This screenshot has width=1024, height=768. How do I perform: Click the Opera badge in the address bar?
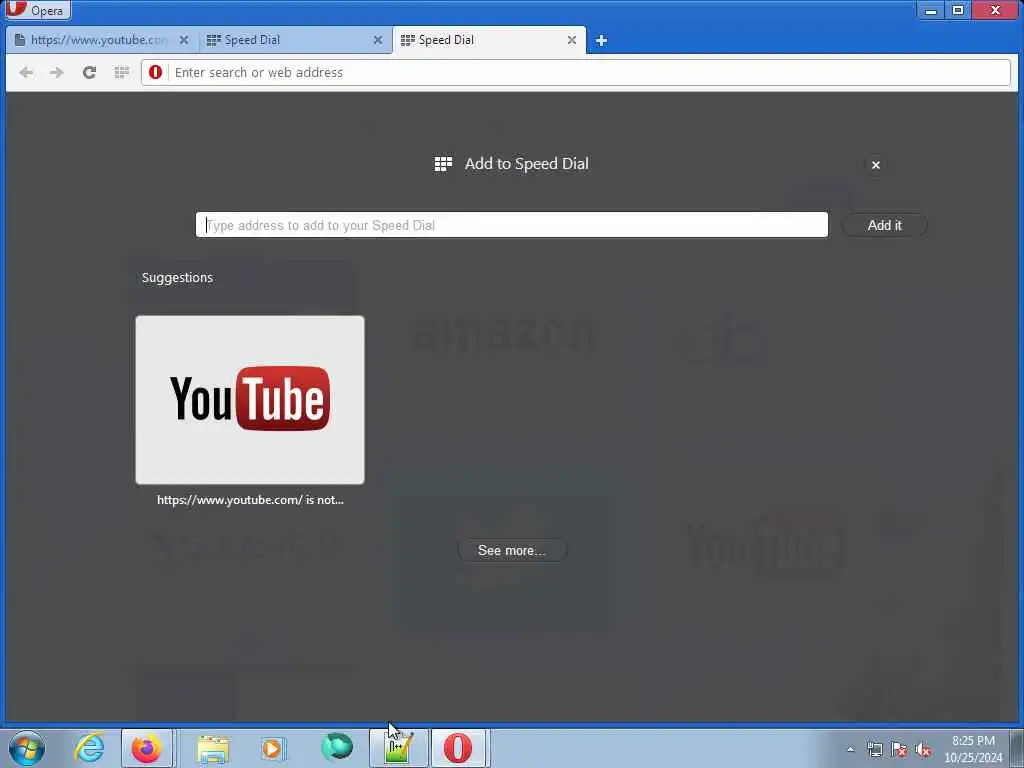pyautogui.click(x=155, y=72)
